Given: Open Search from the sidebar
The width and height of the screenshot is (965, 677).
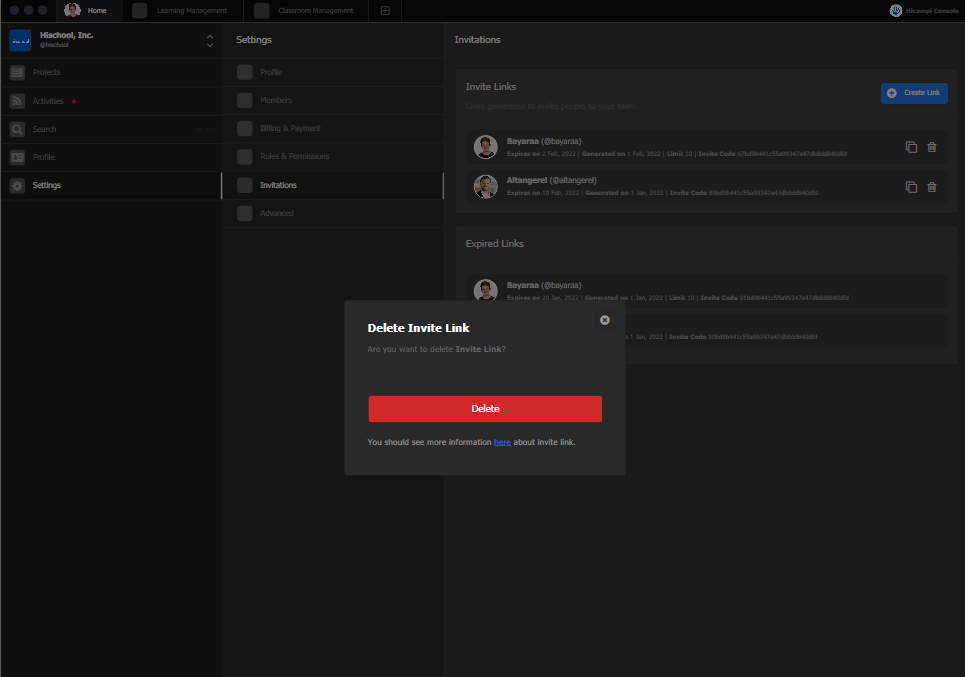Looking at the screenshot, I should (x=44, y=129).
